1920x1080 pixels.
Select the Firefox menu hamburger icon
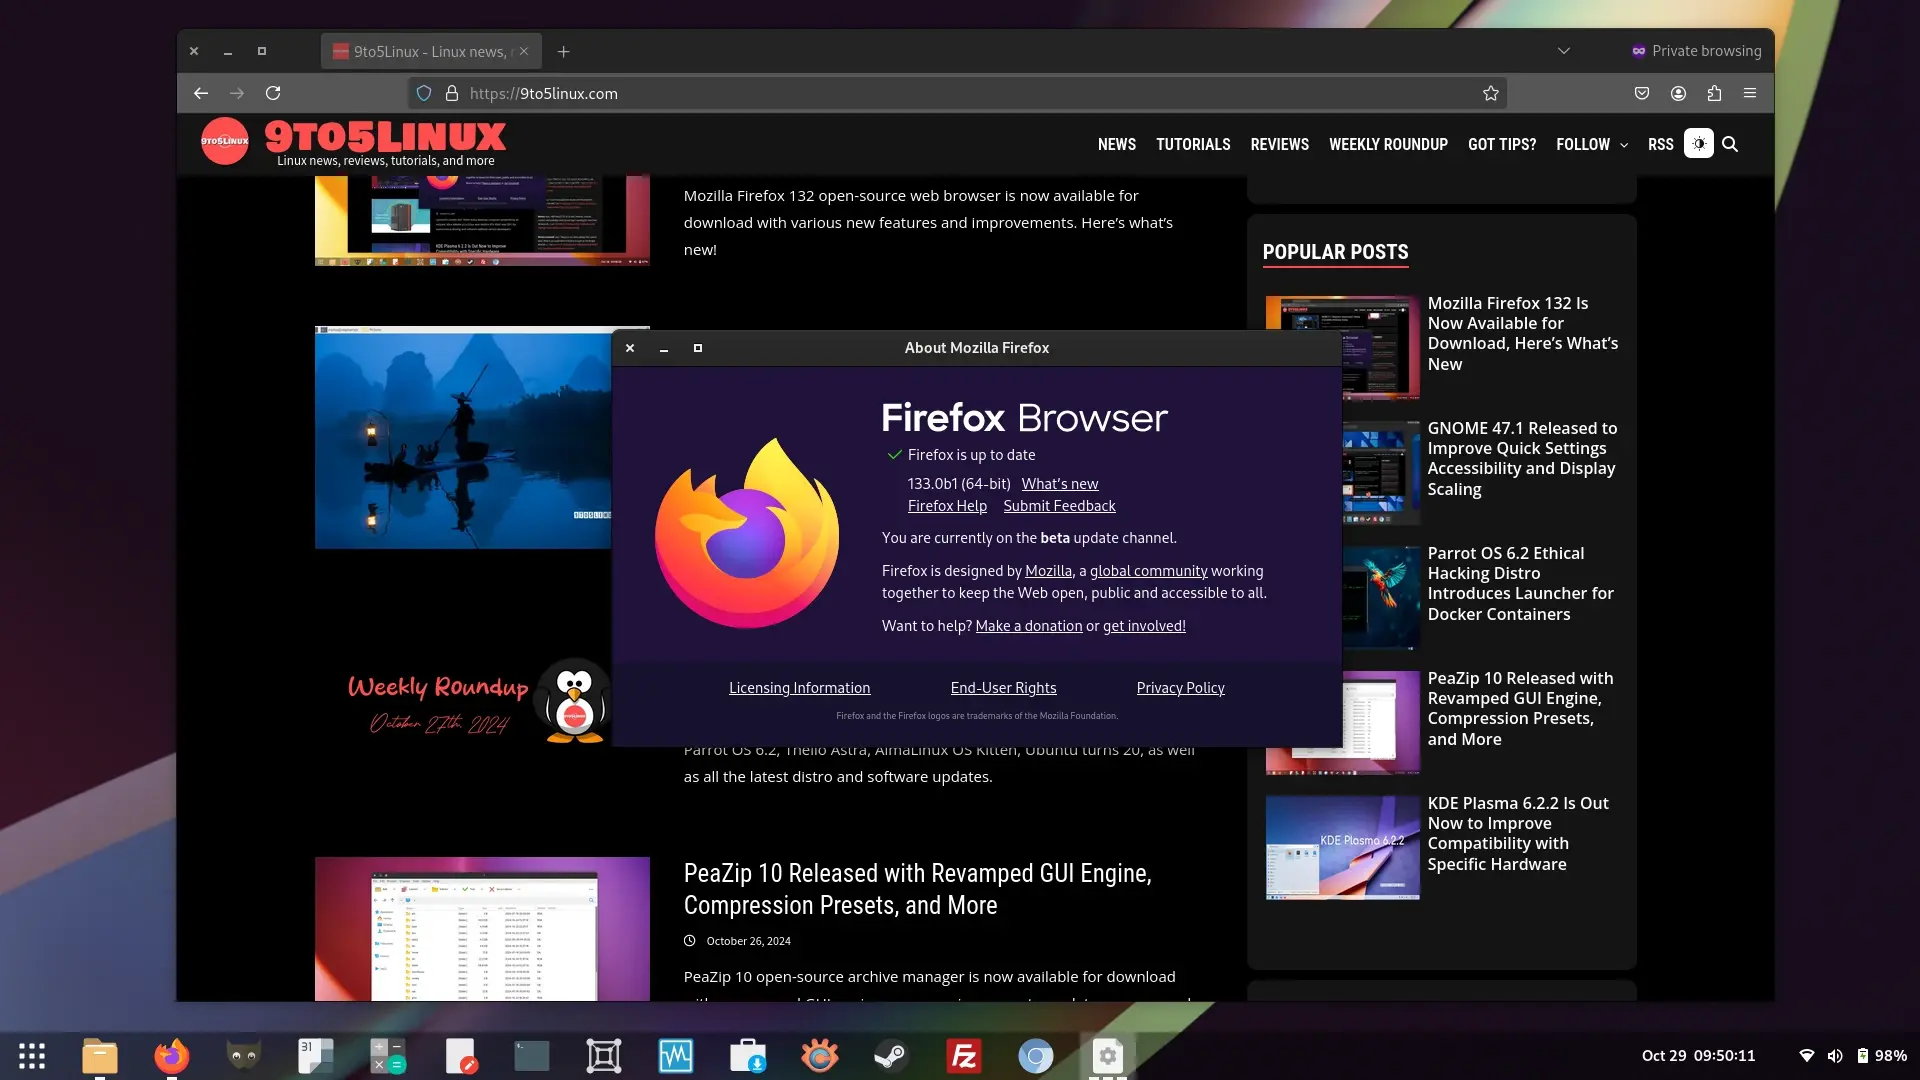point(1750,92)
